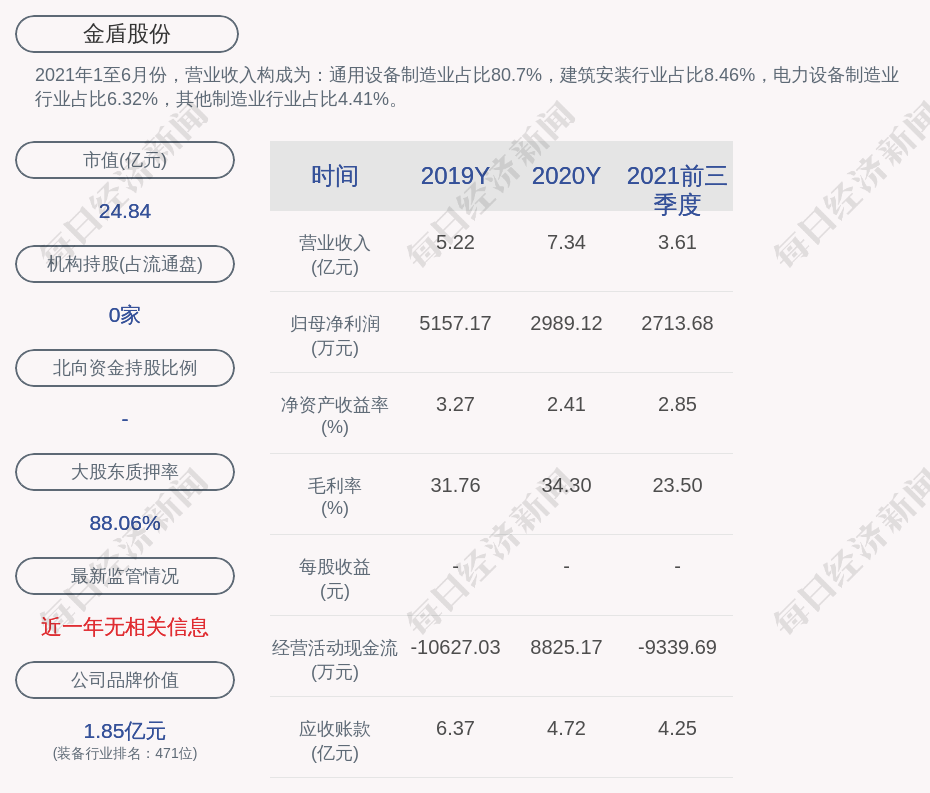
Task: Click the 金盾股份 company name pill
Action: click(x=127, y=34)
